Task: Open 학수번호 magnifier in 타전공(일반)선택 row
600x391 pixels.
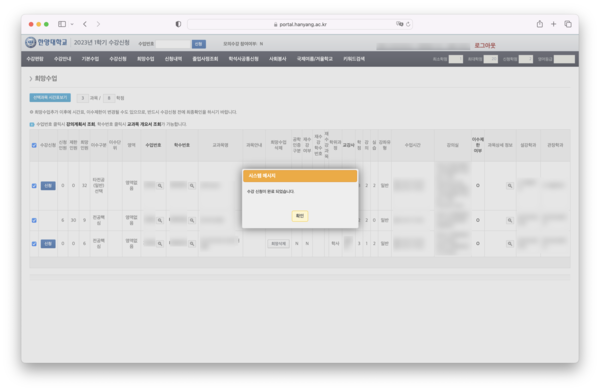Action: tap(192, 186)
